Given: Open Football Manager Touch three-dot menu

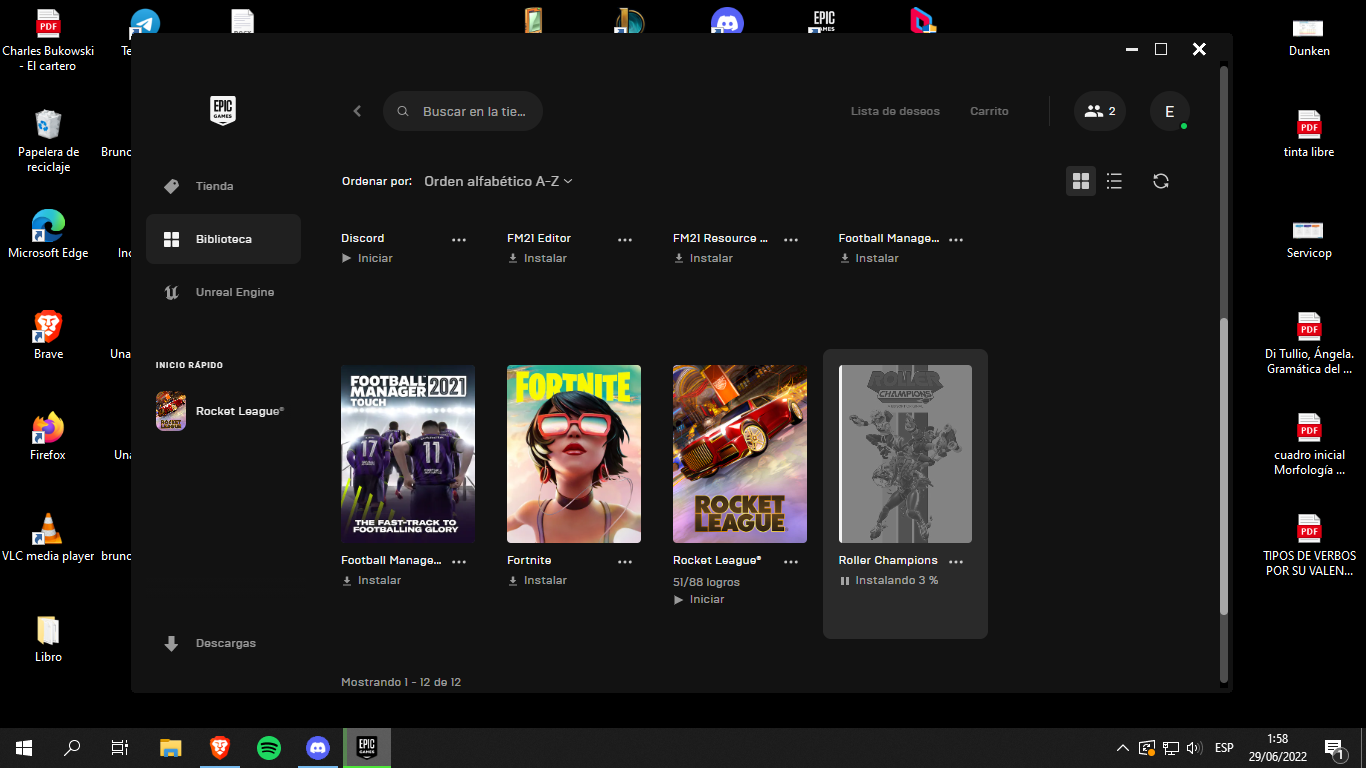Looking at the screenshot, I should (459, 561).
